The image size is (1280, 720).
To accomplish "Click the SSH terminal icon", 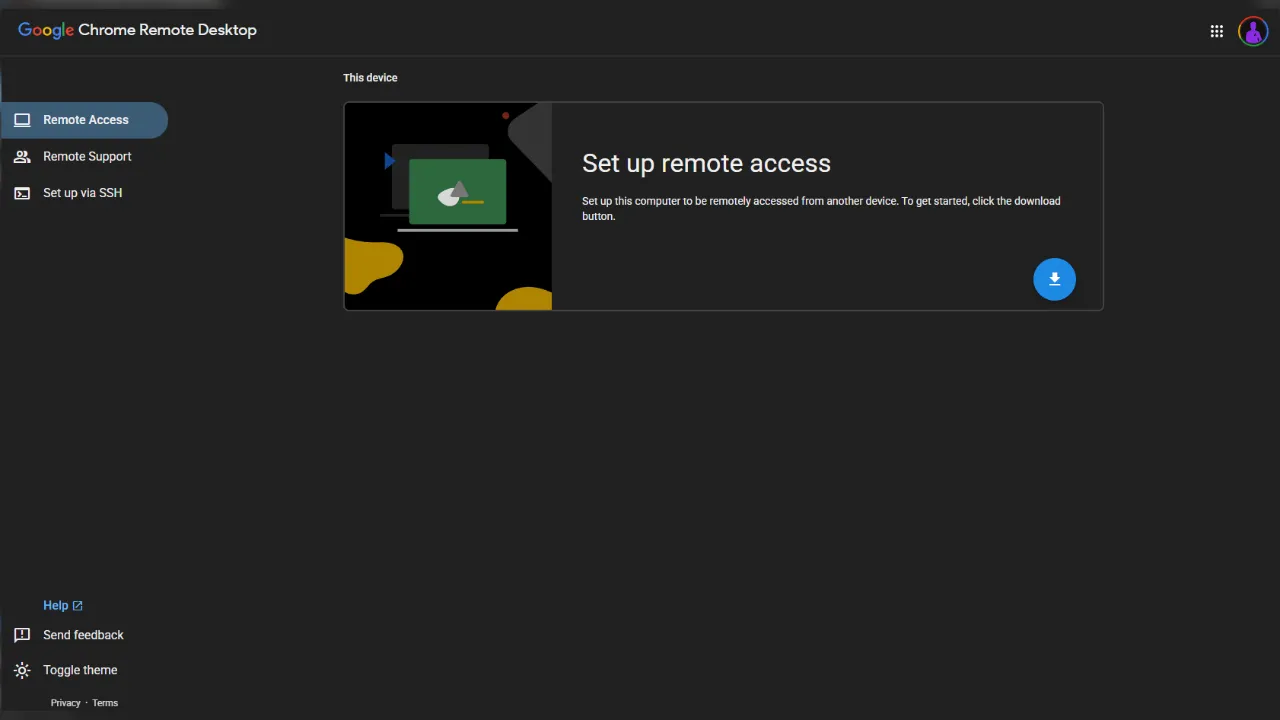I will [x=22, y=193].
